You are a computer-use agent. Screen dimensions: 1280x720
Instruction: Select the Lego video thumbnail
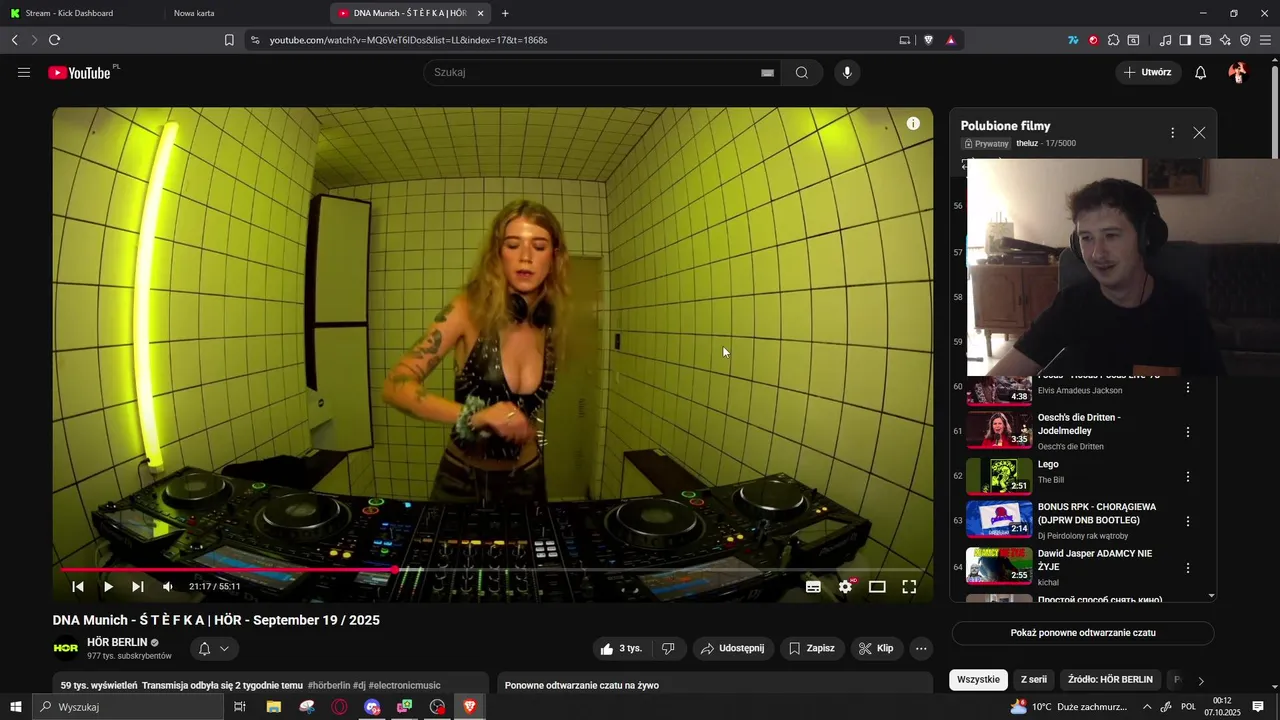pyautogui.click(x=999, y=476)
